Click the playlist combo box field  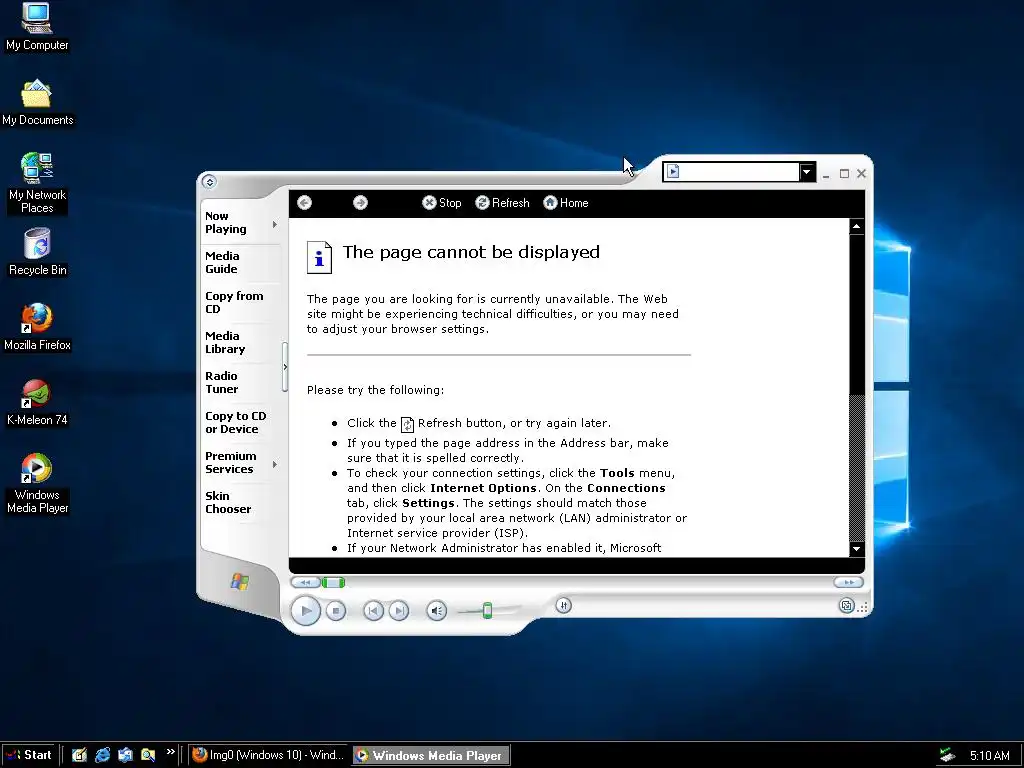[732, 172]
